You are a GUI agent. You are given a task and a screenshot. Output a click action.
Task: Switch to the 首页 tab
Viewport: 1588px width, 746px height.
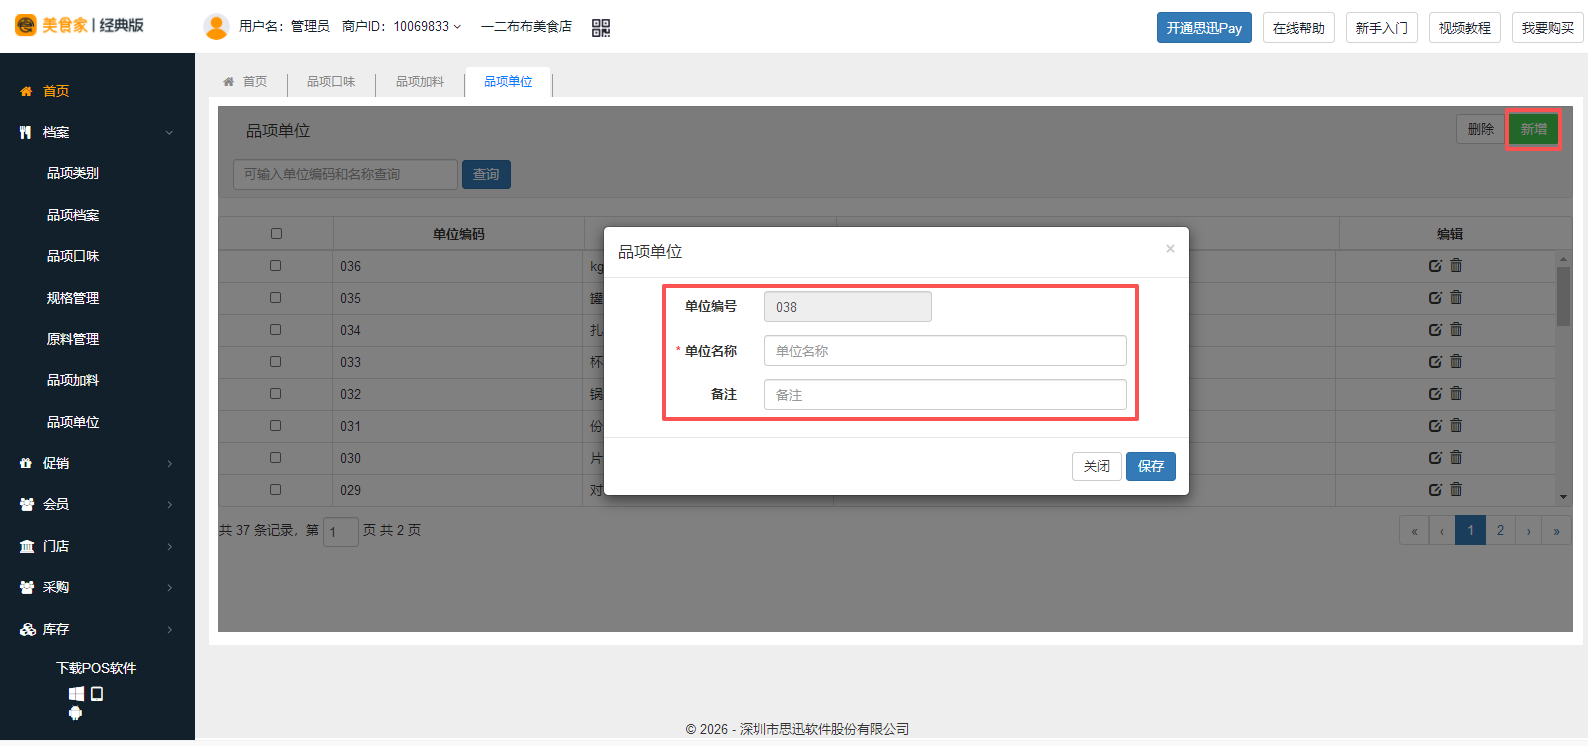coord(245,82)
